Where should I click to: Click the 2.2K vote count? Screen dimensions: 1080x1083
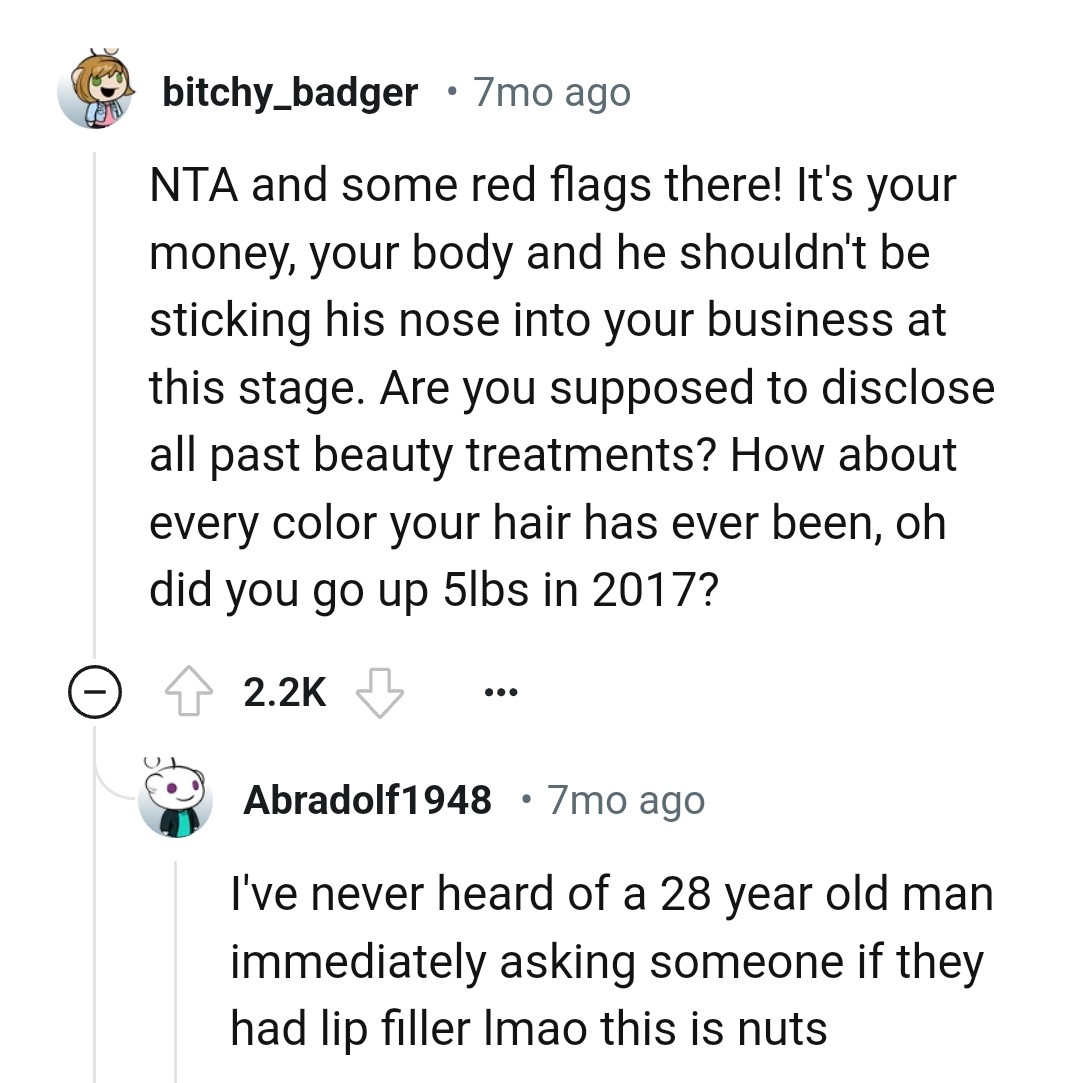pos(283,691)
